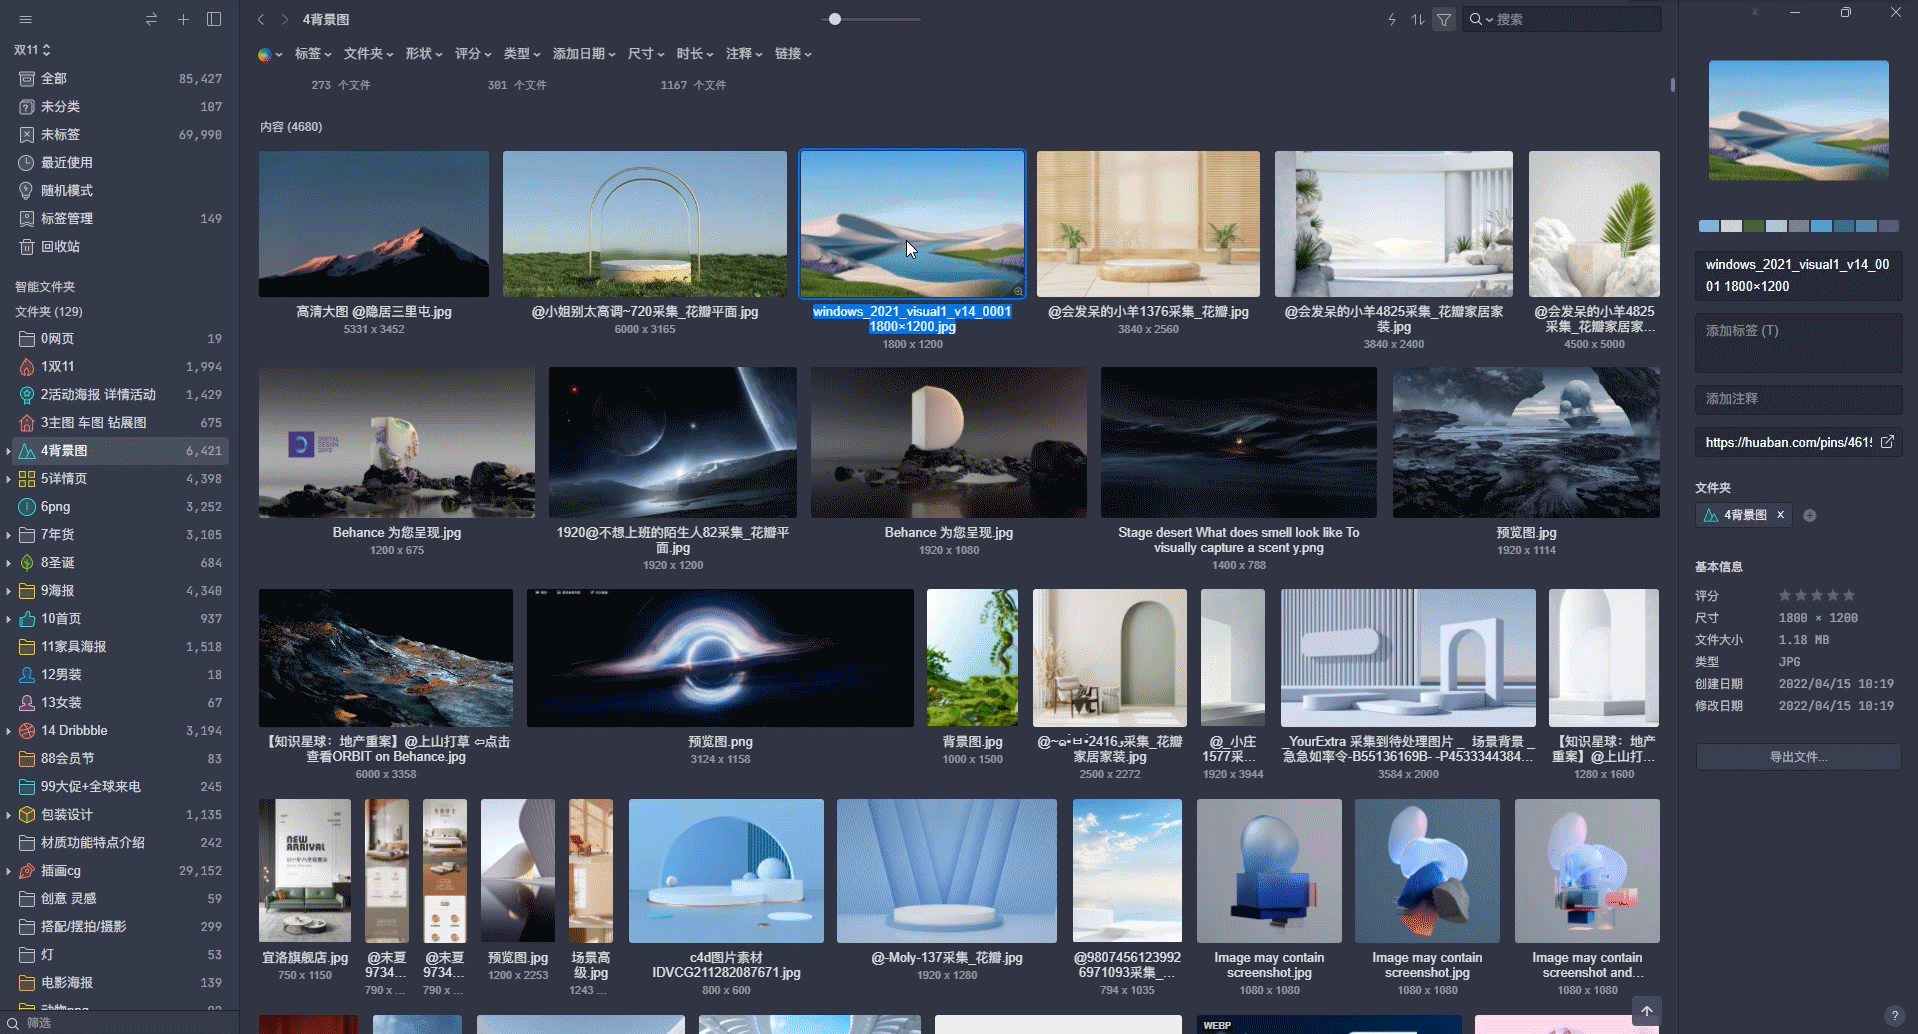This screenshot has width=1918, height=1034.
Task: Open the 电影海报 folder
Action: click(x=120, y=983)
